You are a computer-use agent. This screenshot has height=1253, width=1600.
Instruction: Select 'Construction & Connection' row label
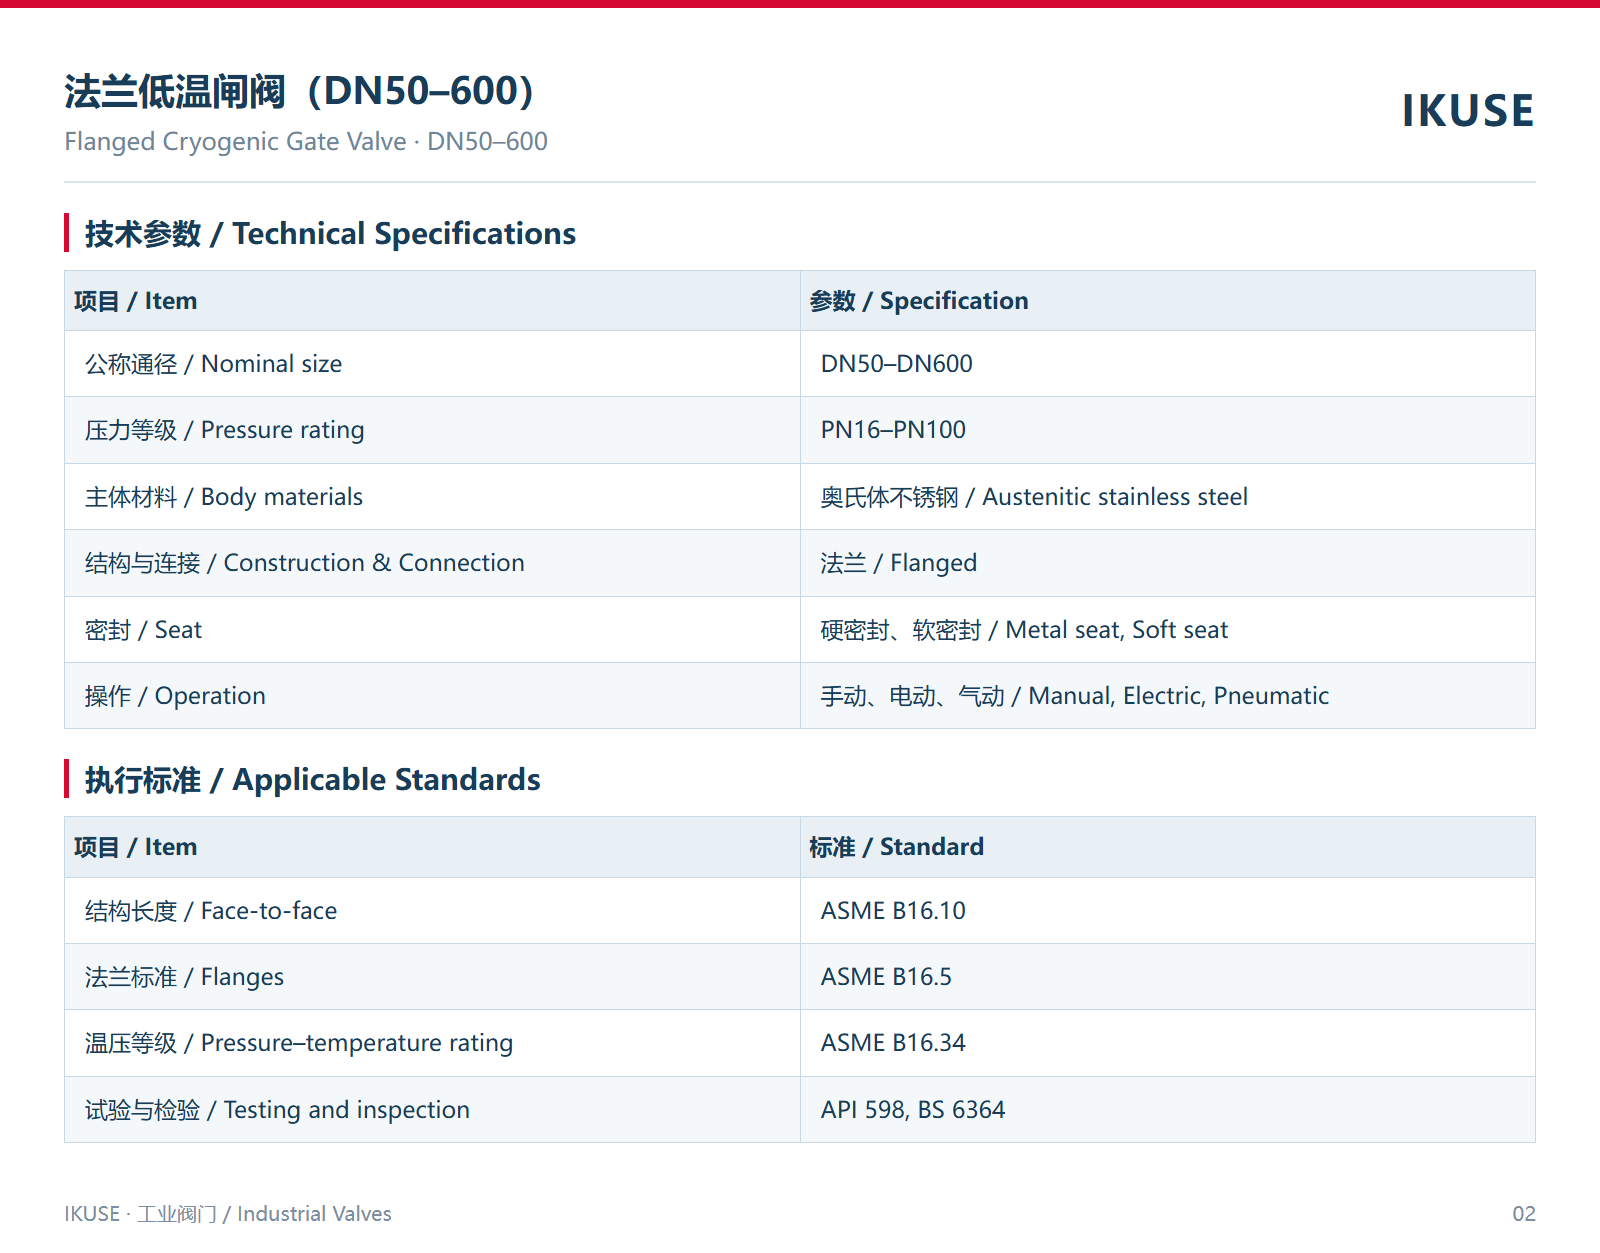tap(304, 563)
